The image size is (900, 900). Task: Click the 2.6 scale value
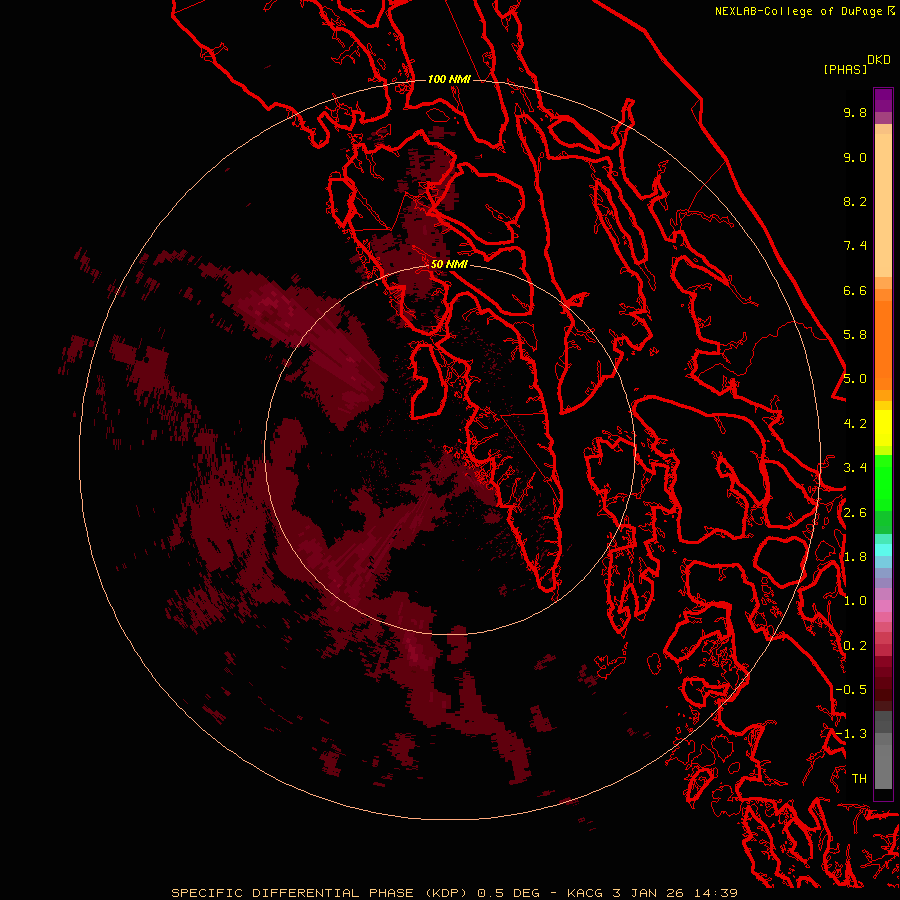[855, 513]
